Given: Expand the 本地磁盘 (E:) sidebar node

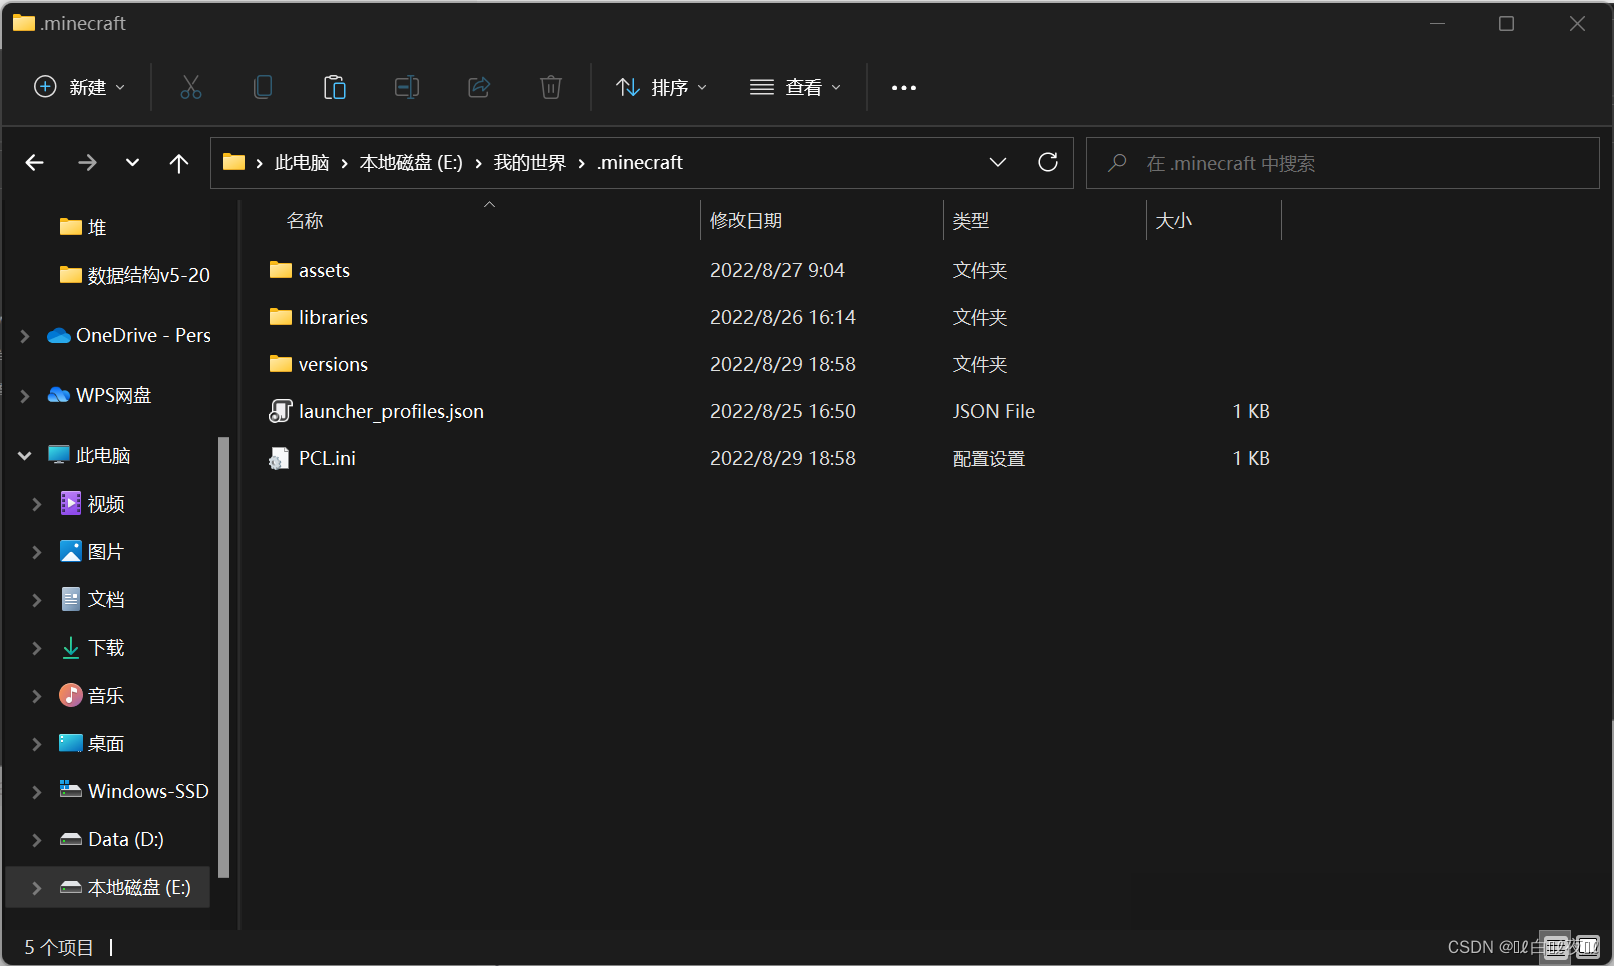Looking at the screenshot, I should tap(37, 888).
